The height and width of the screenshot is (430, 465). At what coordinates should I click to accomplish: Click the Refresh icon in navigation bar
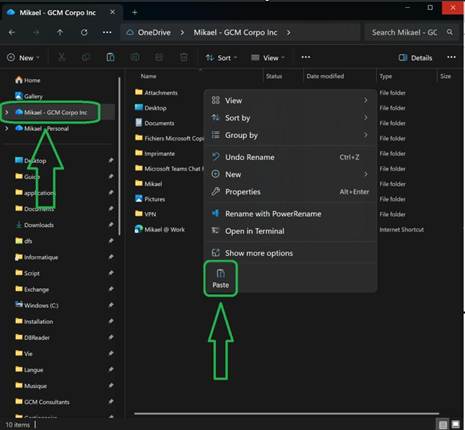coord(84,32)
